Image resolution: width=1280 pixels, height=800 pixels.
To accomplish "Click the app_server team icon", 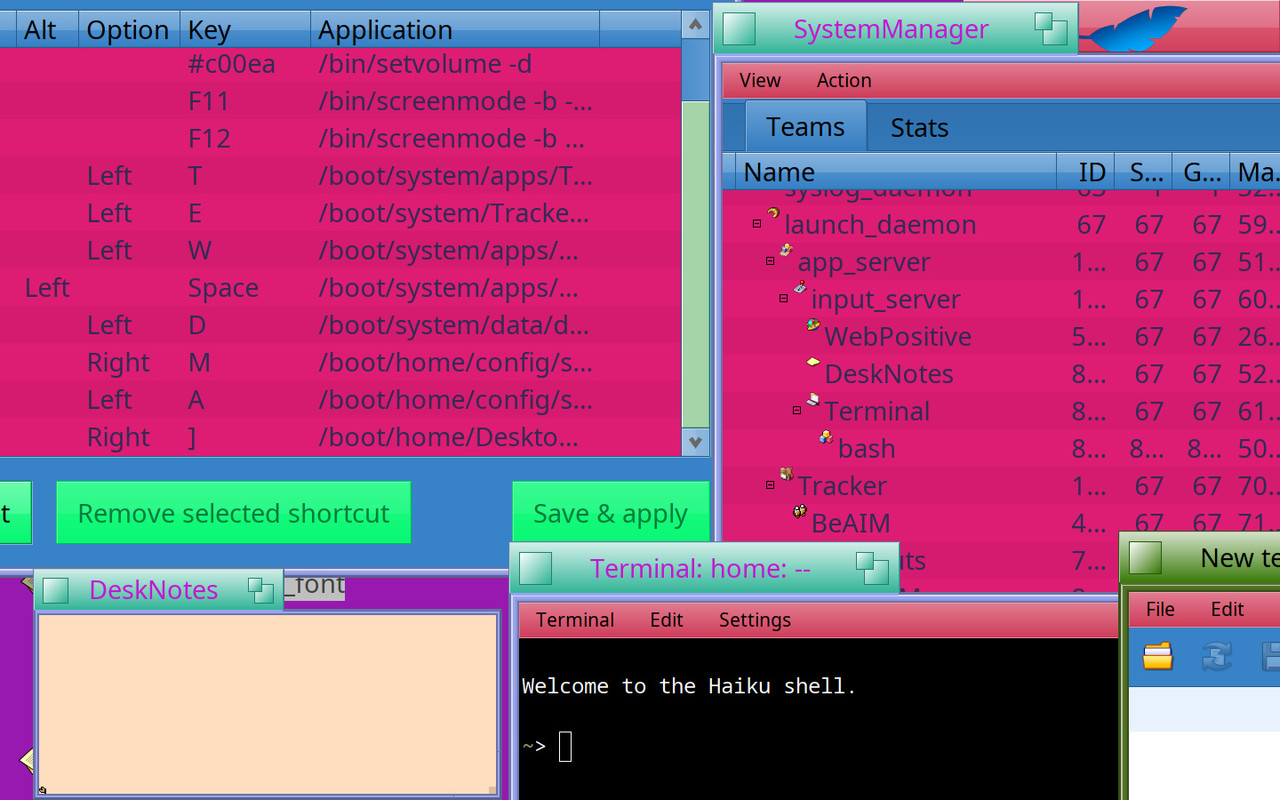I will click(x=786, y=250).
